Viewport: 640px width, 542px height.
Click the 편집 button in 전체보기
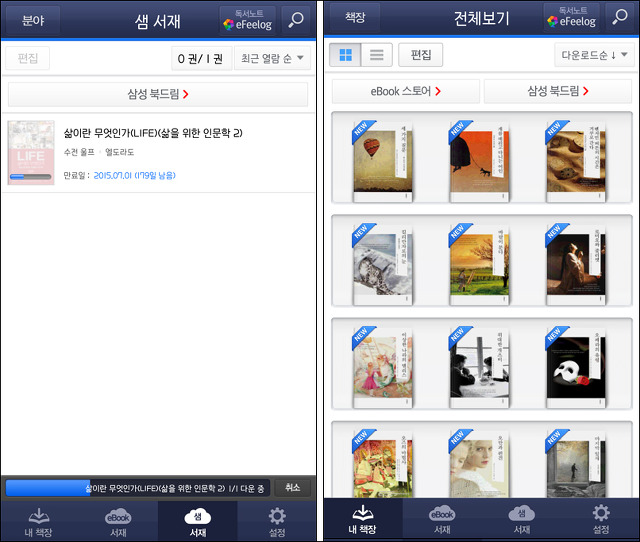(421, 55)
